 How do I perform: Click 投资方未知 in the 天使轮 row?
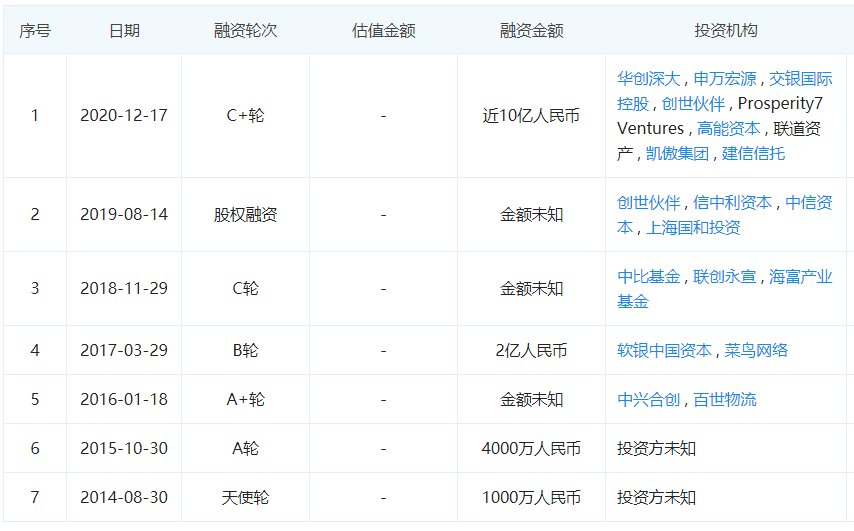656,498
